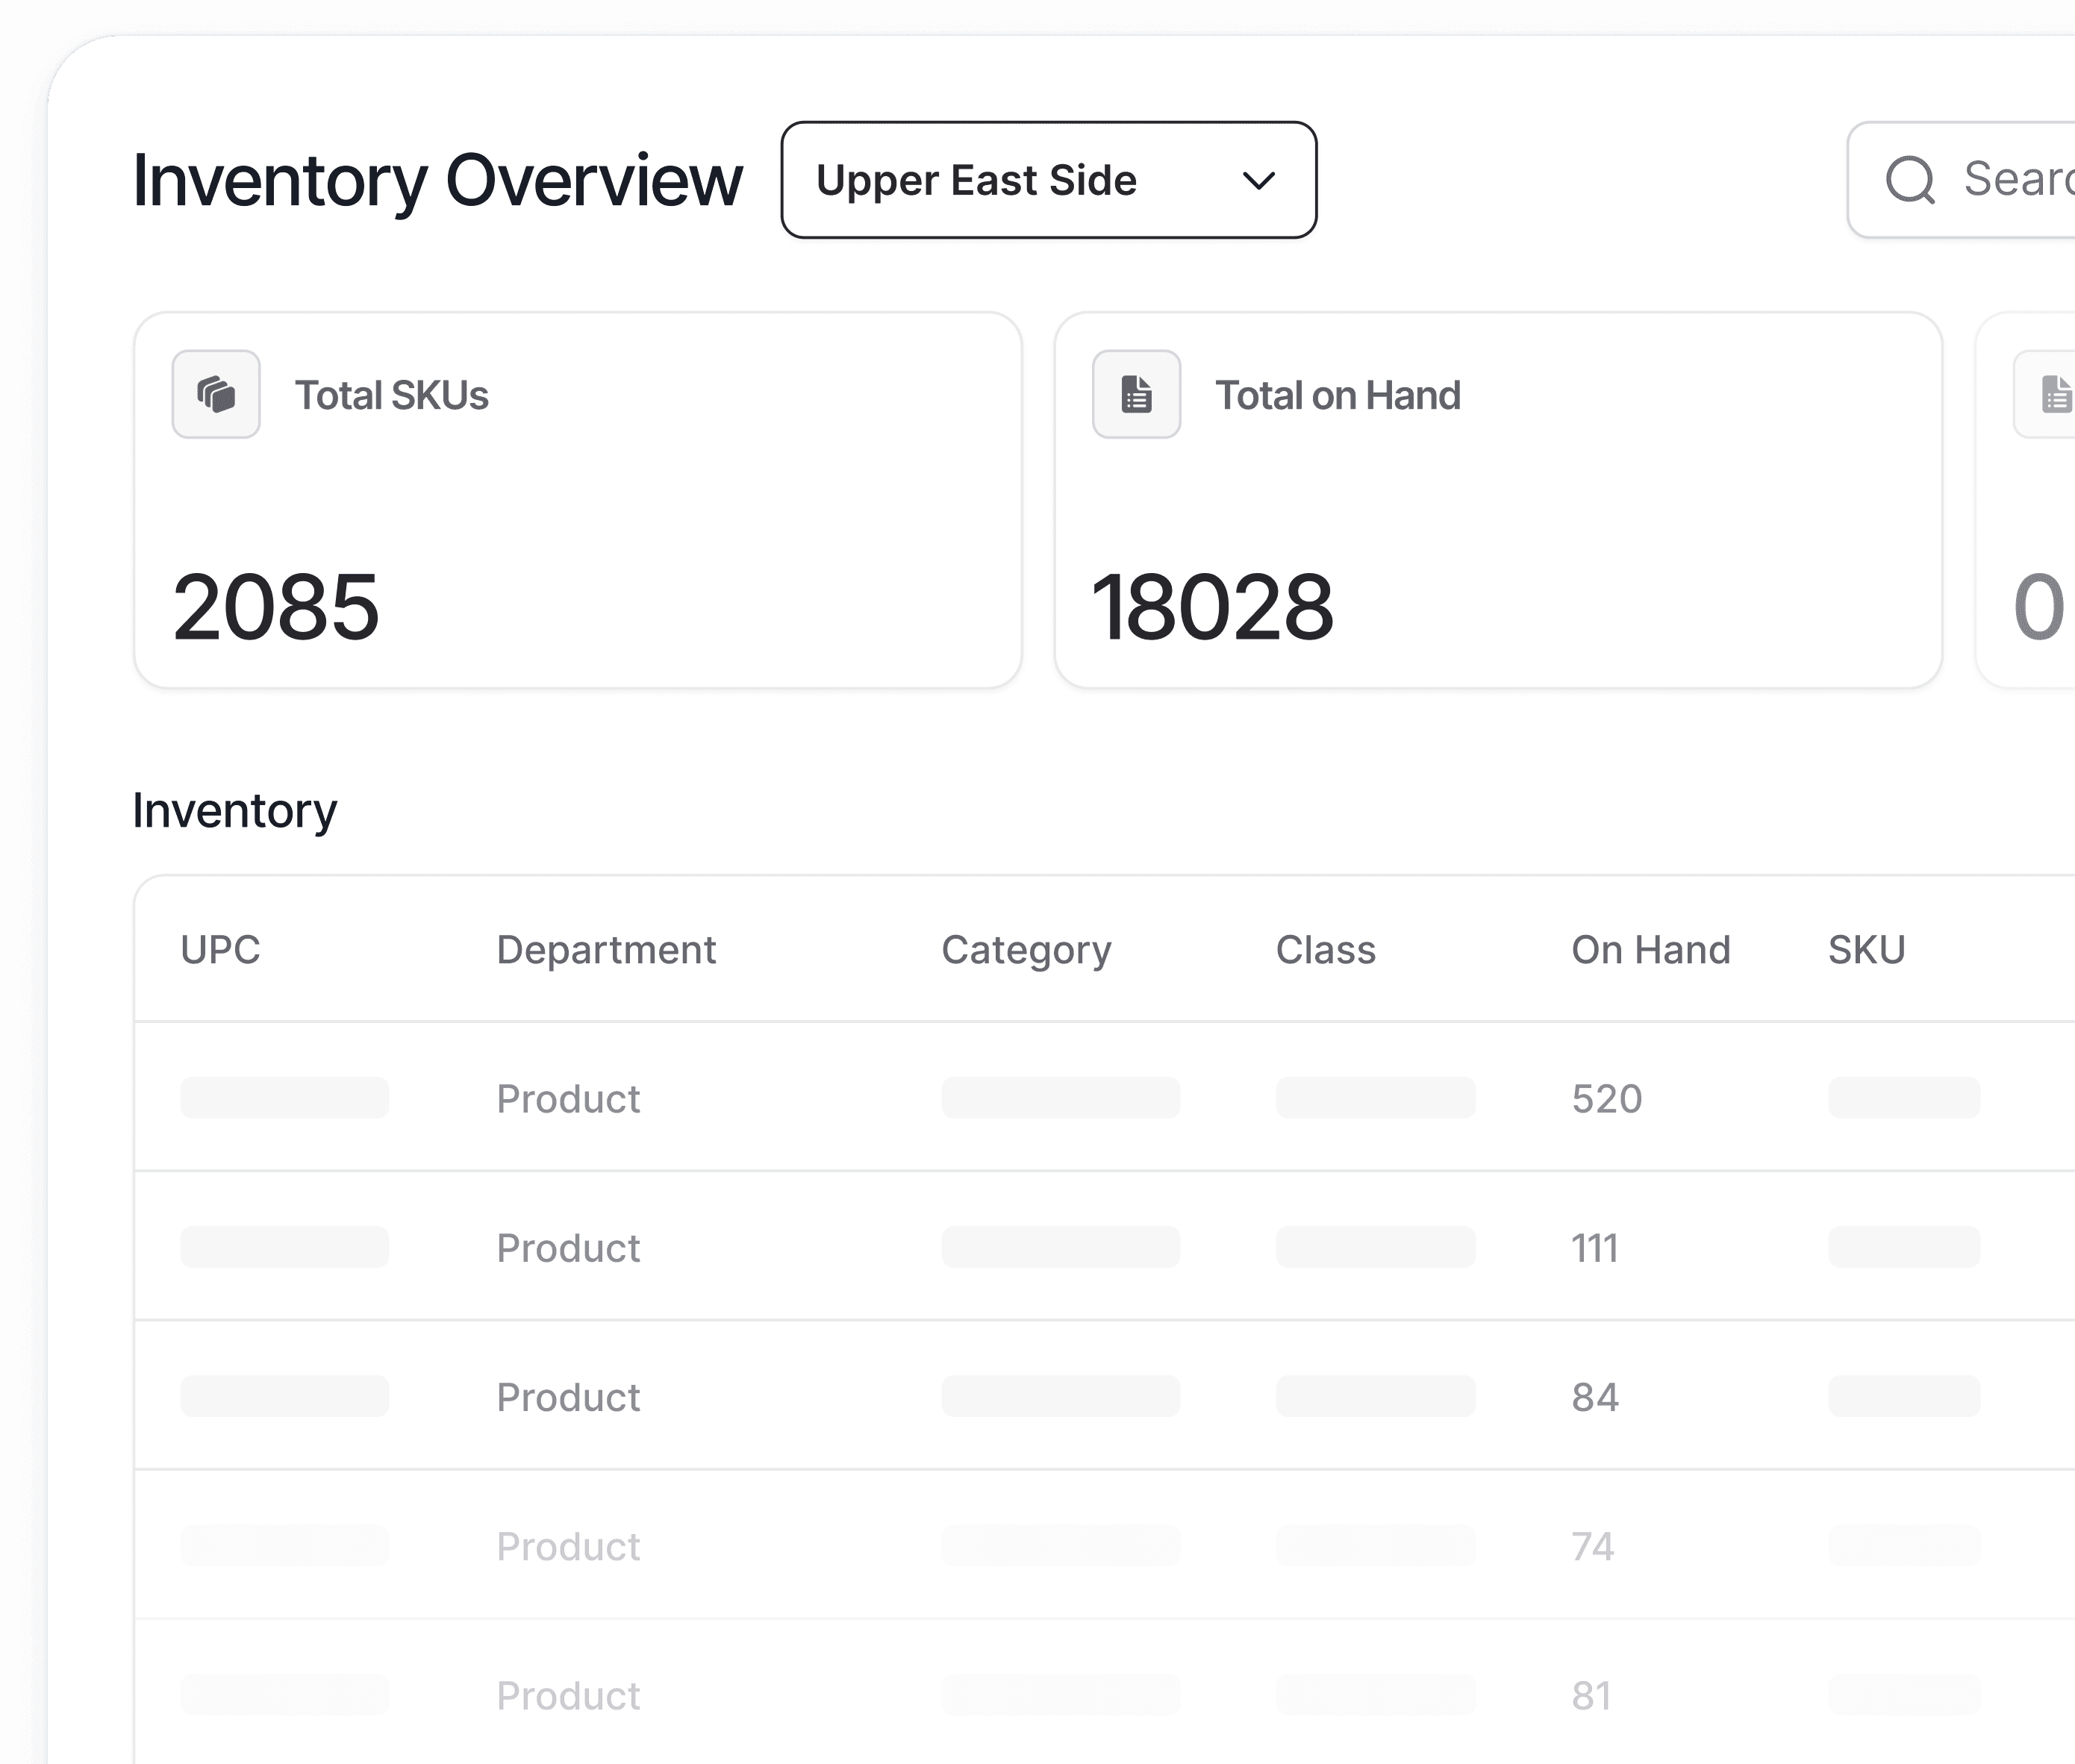Screen dimensions: 2075x1764
Task: Click Product in the row with 111 on hand
Action: 568,1247
